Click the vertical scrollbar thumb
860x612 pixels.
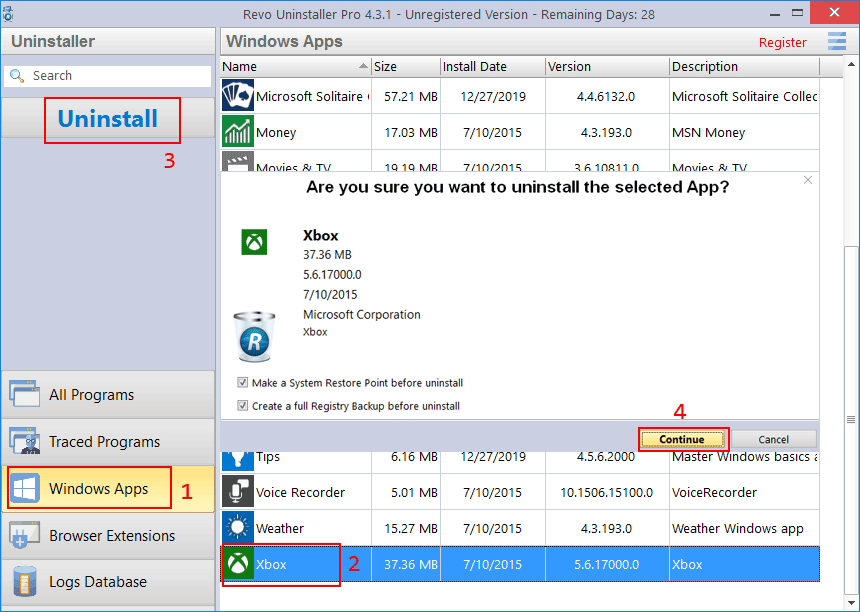tap(851, 420)
